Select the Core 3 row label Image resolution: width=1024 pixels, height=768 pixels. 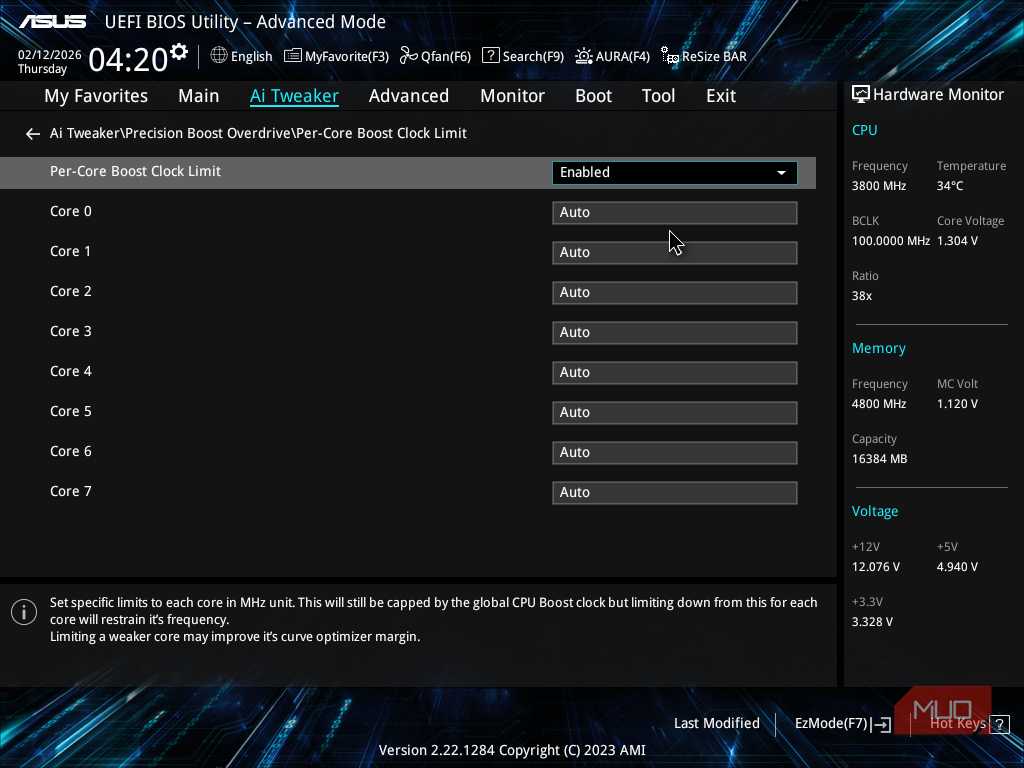[x=71, y=331]
